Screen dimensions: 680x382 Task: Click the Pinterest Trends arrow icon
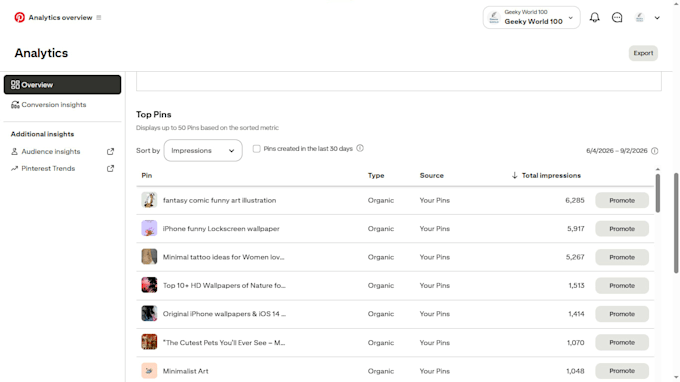pos(14,168)
